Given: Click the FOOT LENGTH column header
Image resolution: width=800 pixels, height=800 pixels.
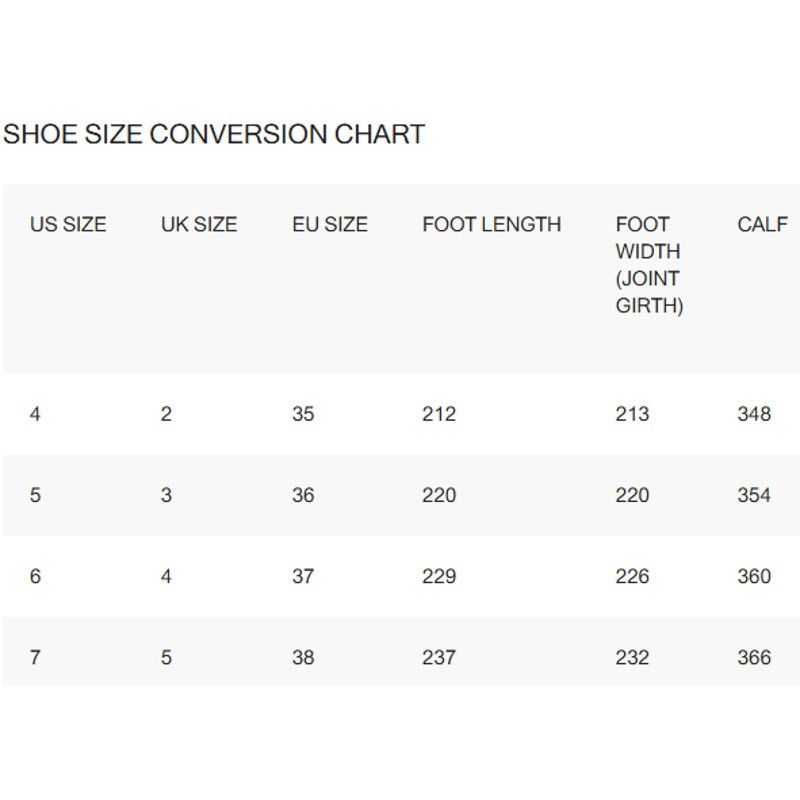Looking at the screenshot, I should (x=492, y=224).
